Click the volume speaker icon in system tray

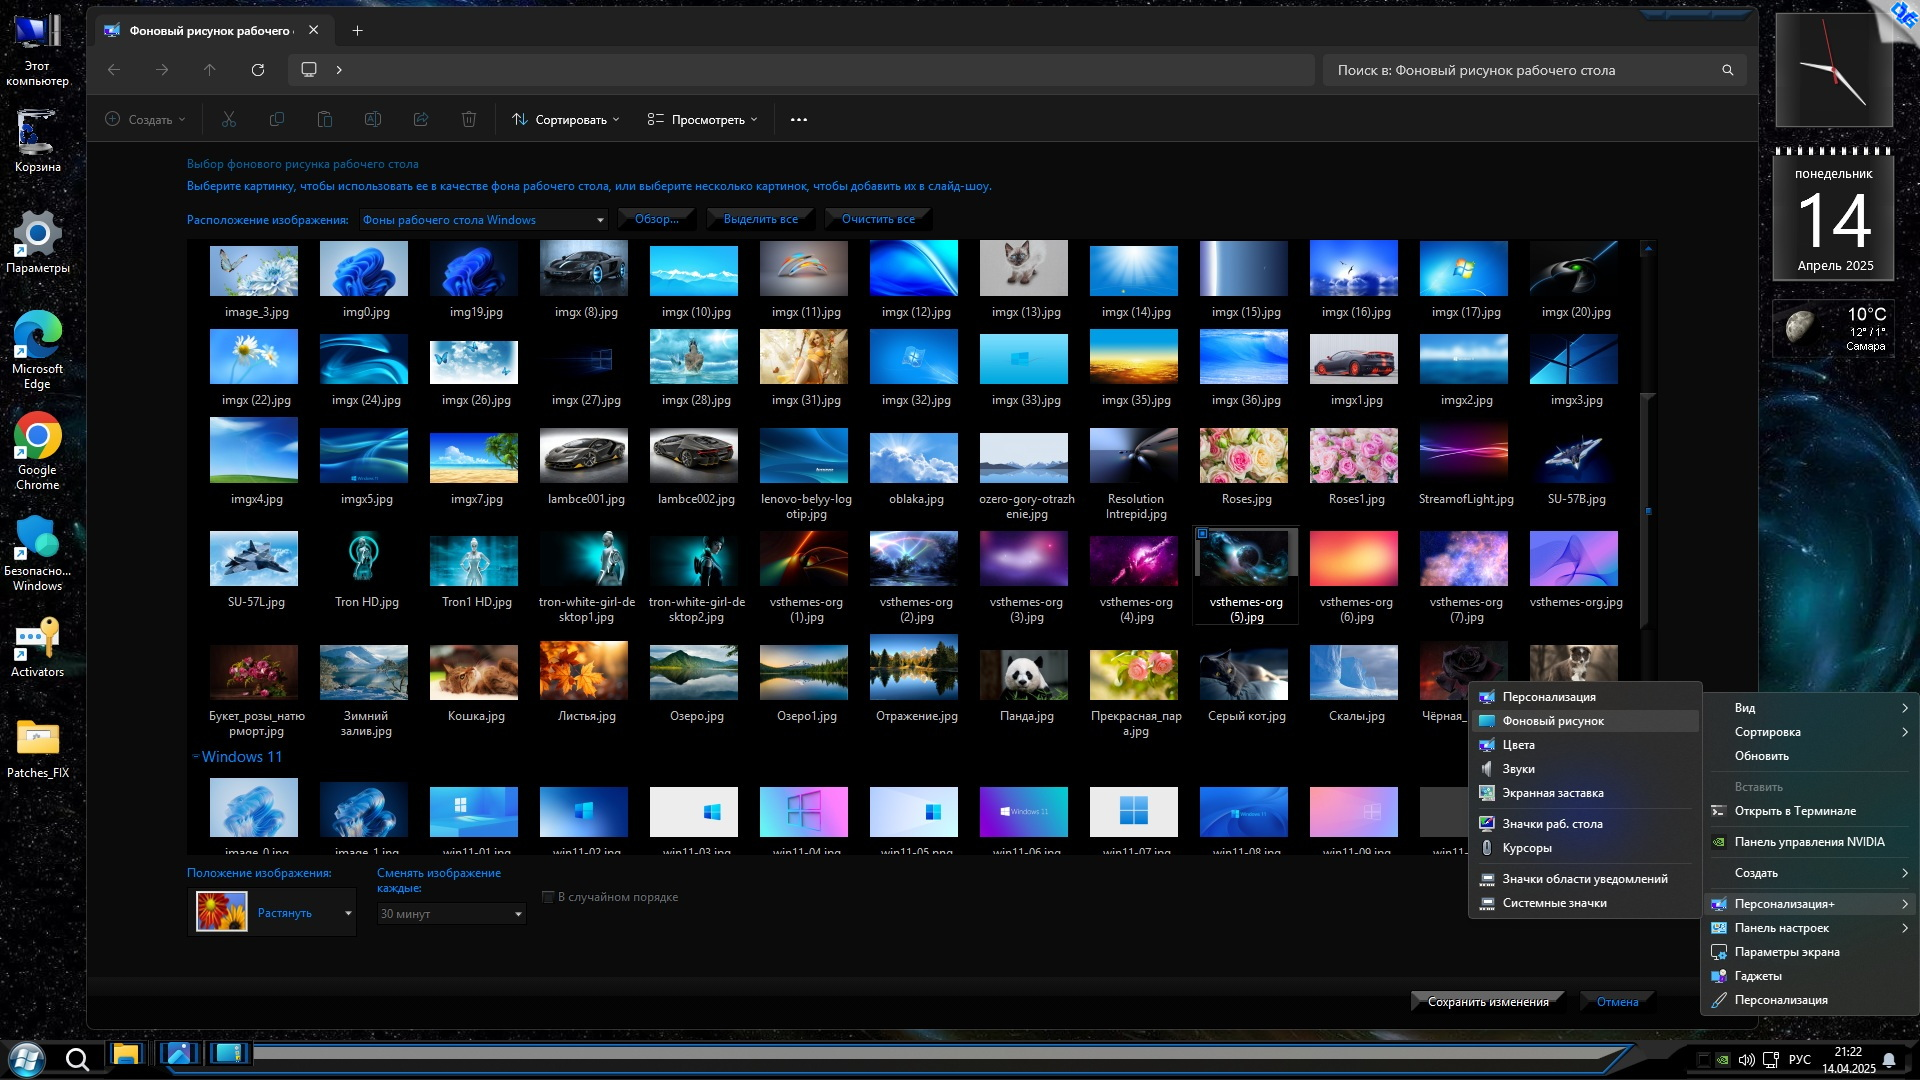coord(1746,1060)
